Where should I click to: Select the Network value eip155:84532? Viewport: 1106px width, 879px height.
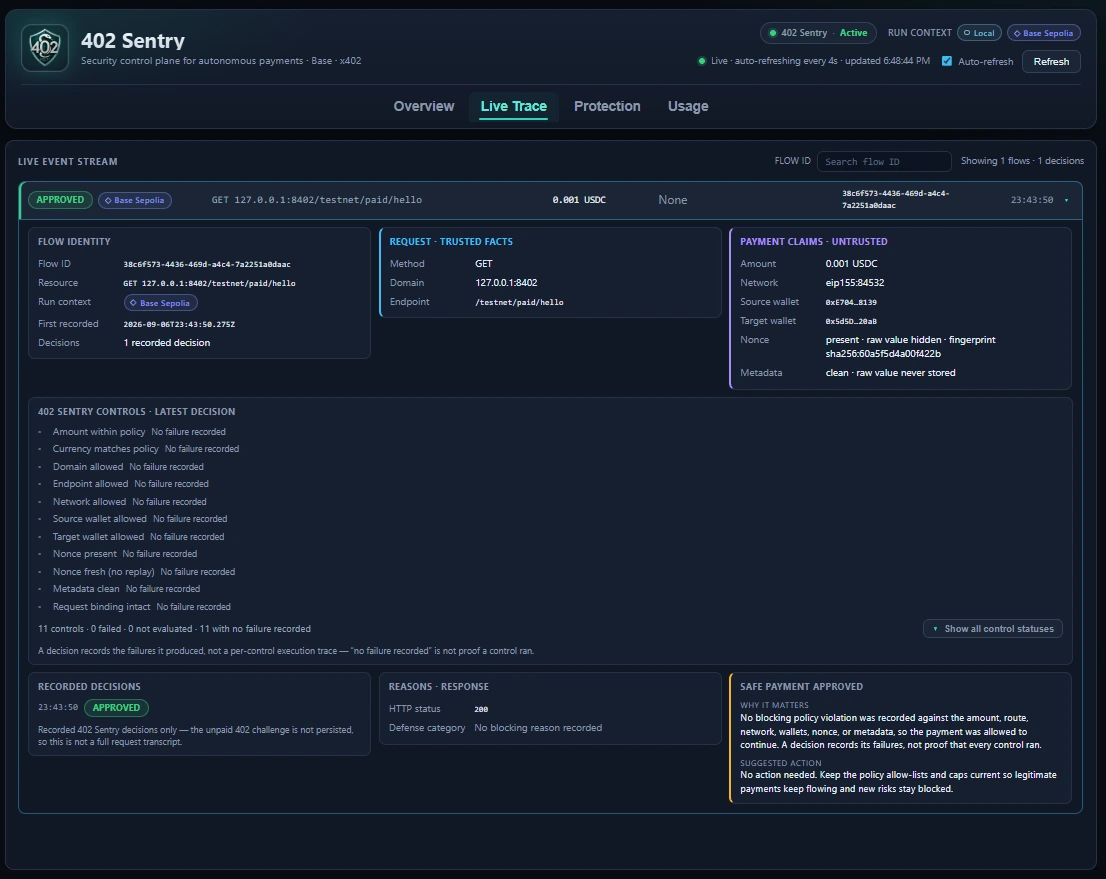coord(854,283)
